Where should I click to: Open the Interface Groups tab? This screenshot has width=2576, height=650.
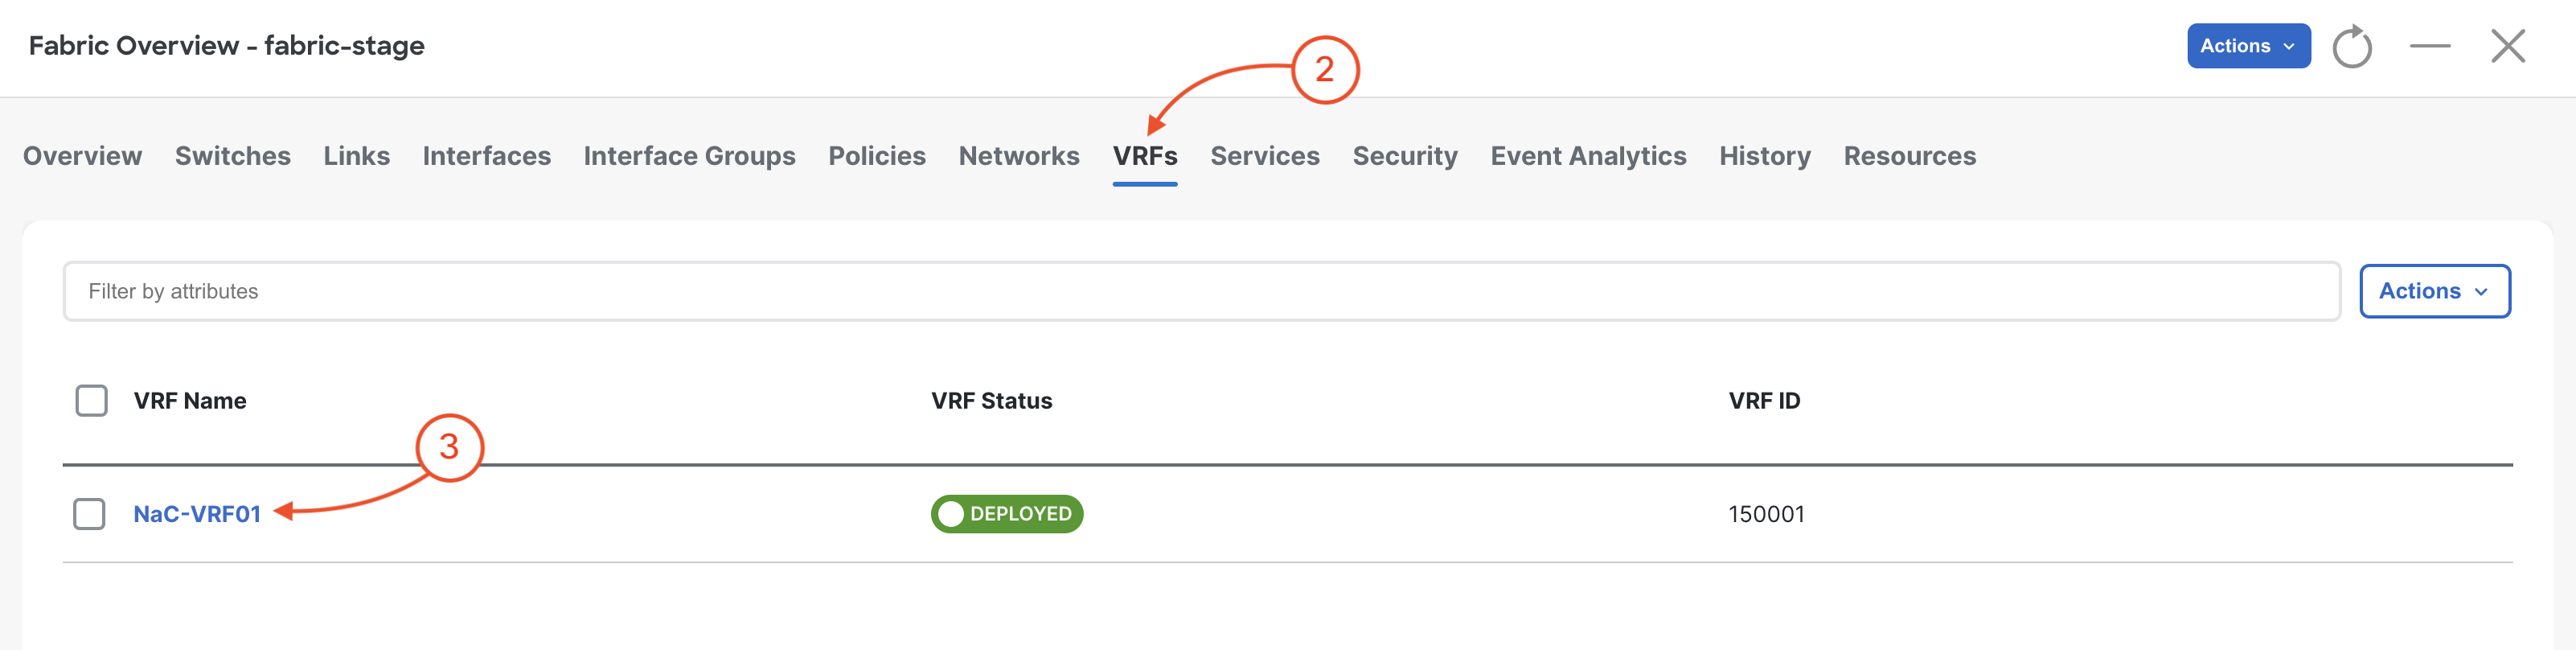[x=690, y=156]
